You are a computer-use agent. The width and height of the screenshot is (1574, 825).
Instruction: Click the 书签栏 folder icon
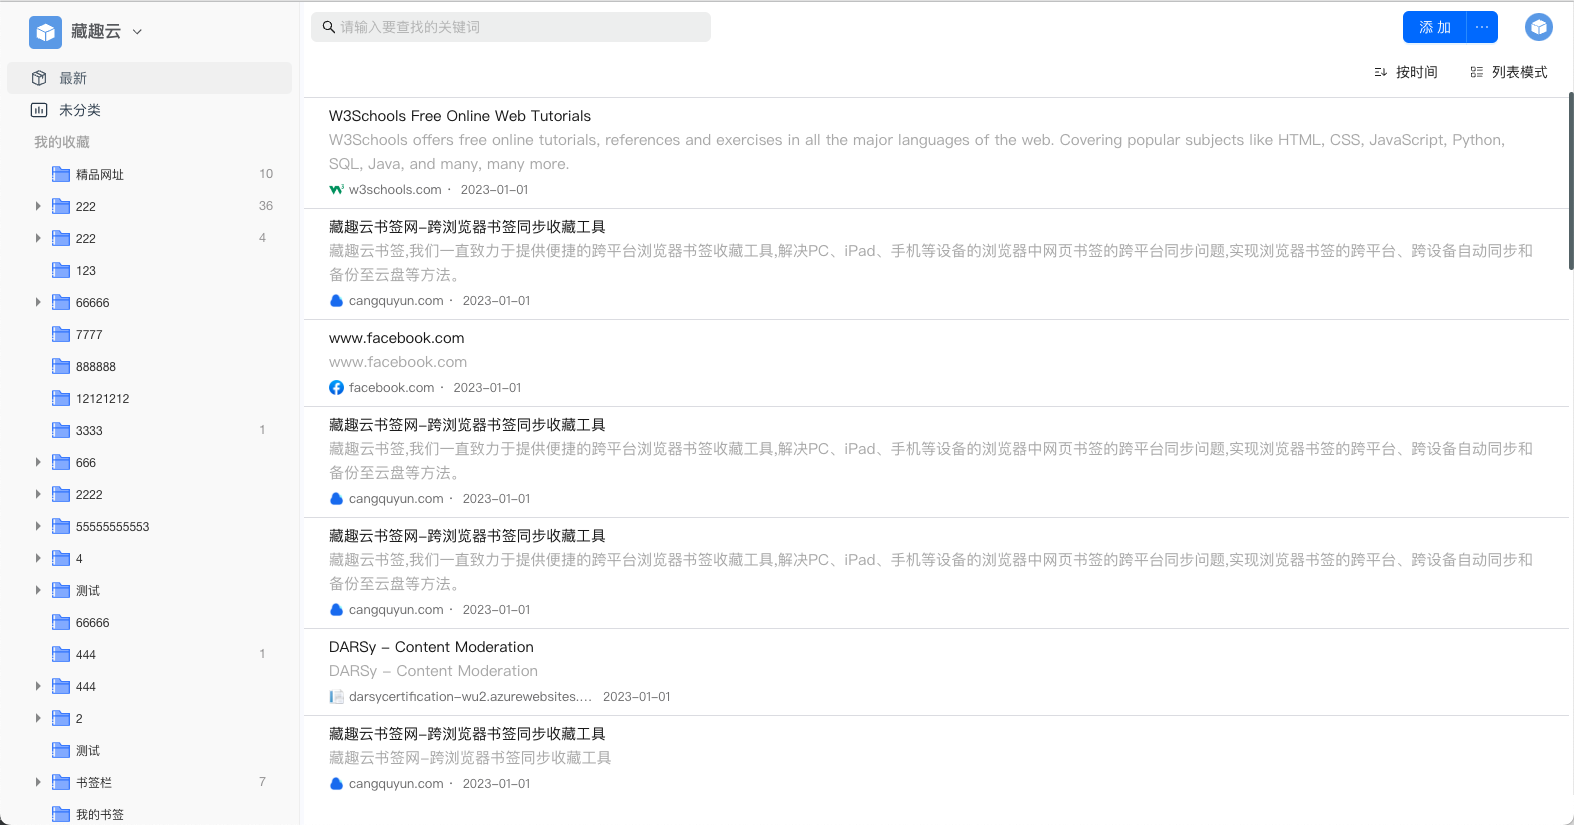pyautogui.click(x=61, y=782)
